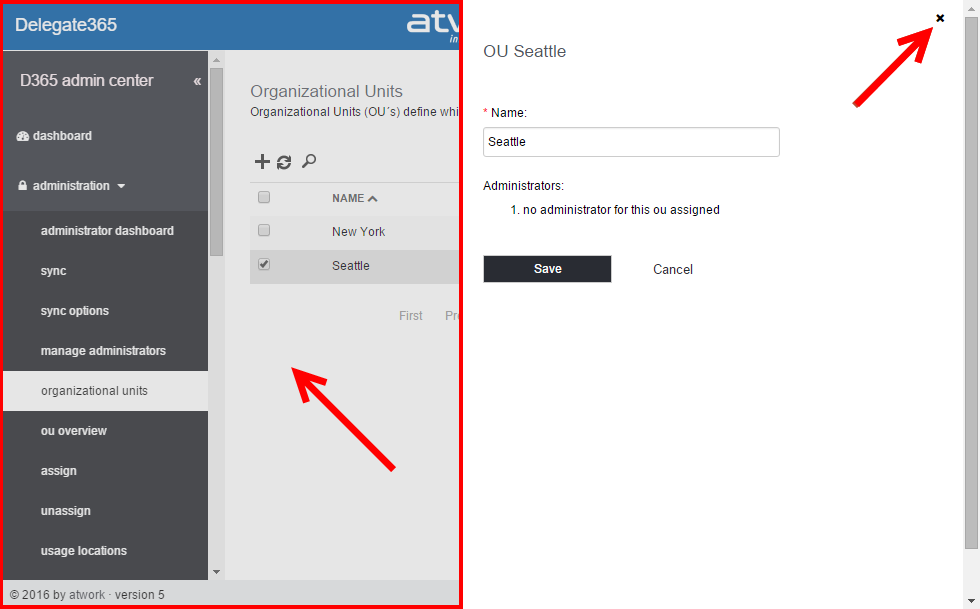Click the refresh list icon
Image resolution: width=980 pixels, height=609 pixels.
[284, 162]
